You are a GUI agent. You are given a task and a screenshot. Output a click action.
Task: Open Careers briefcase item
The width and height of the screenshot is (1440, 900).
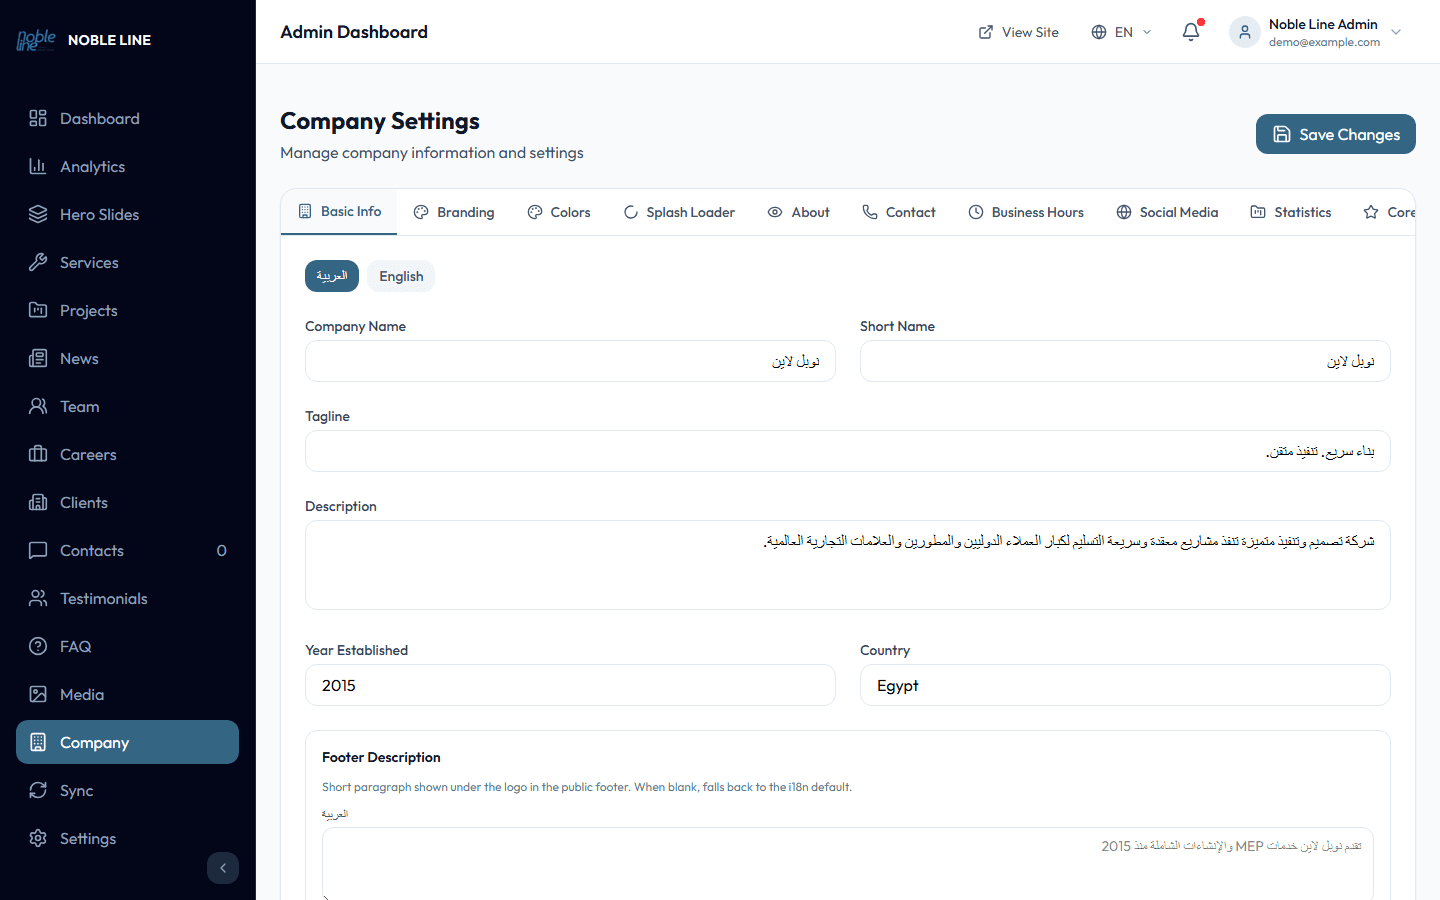[127, 454]
